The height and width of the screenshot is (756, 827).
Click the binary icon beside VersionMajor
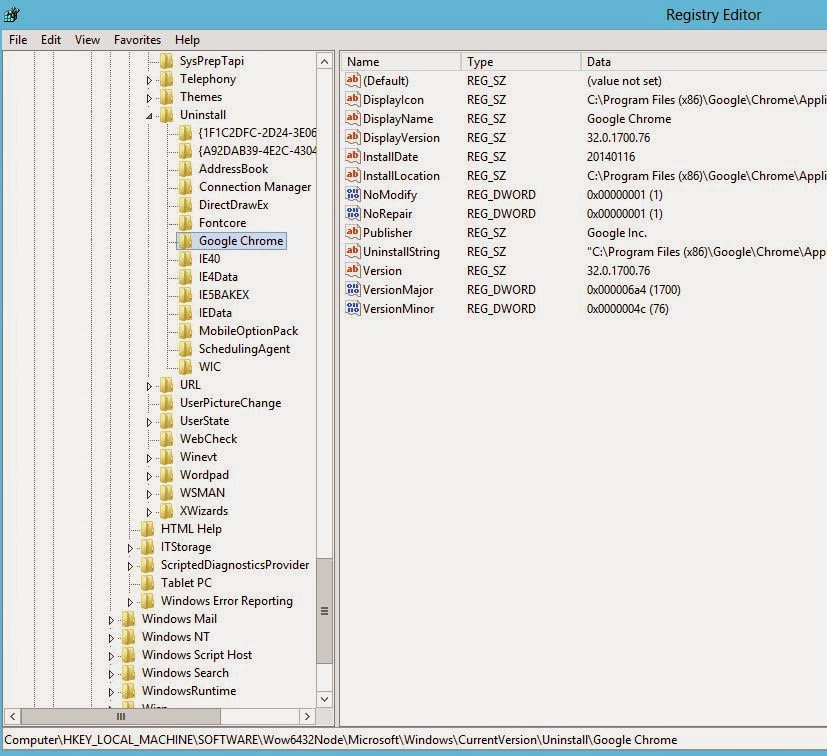point(352,290)
